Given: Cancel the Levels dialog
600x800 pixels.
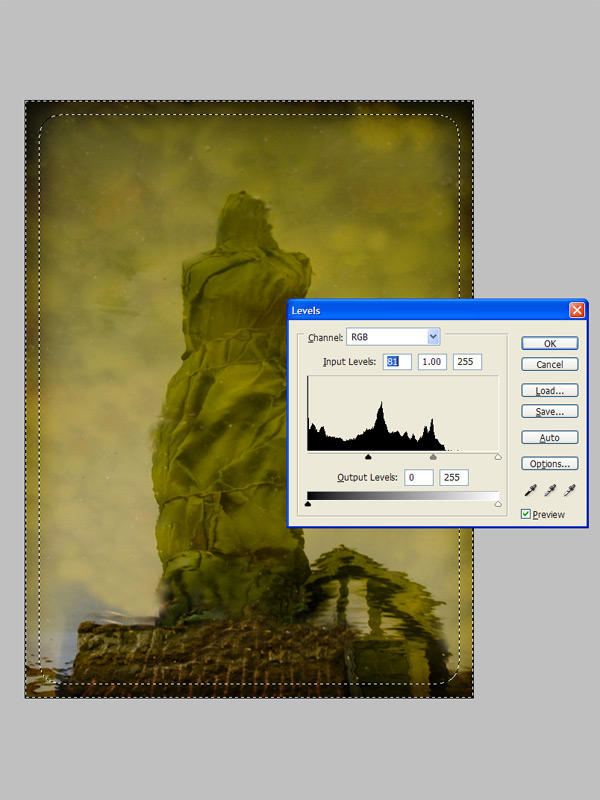Looking at the screenshot, I should coord(549,364).
